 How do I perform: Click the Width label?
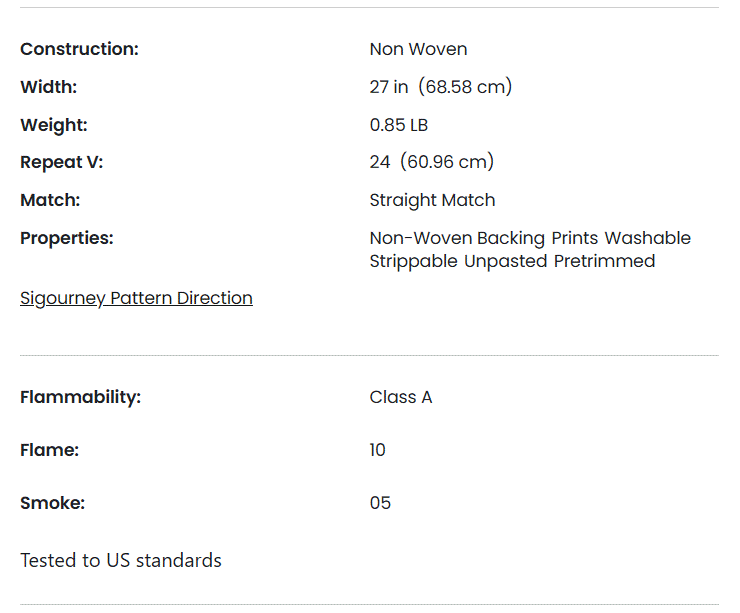pyautogui.click(x=49, y=87)
